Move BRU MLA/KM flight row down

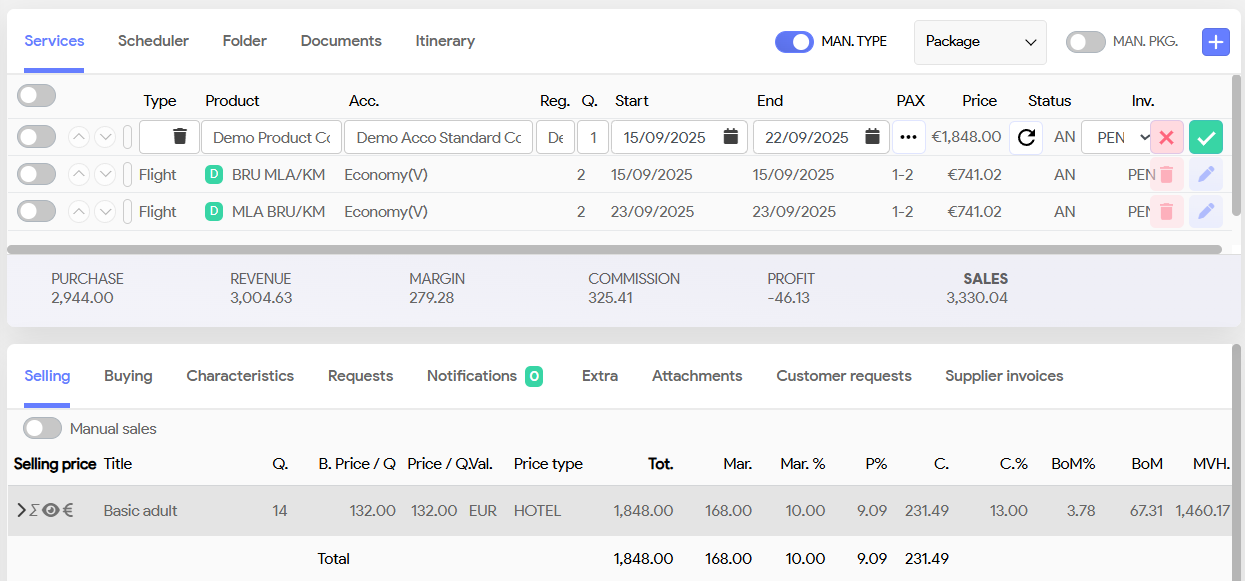coord(105,175)
